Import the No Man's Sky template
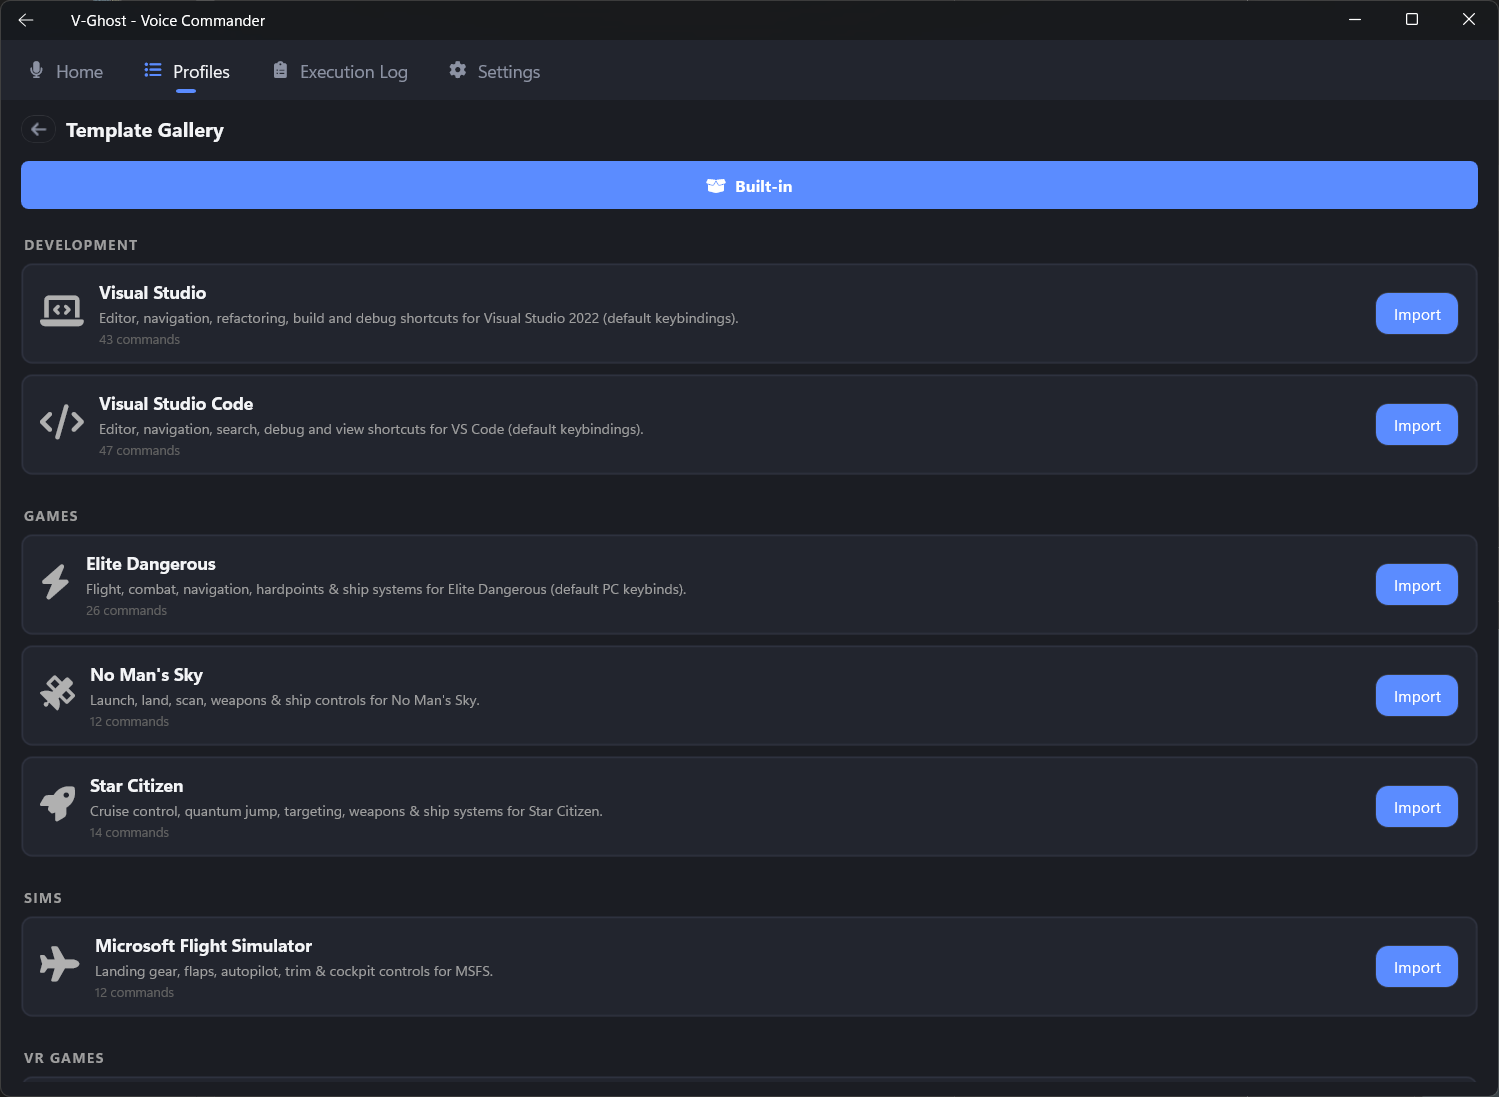The height and width of the screenshot is (1097, 1499). click(x=1416, y=697)
